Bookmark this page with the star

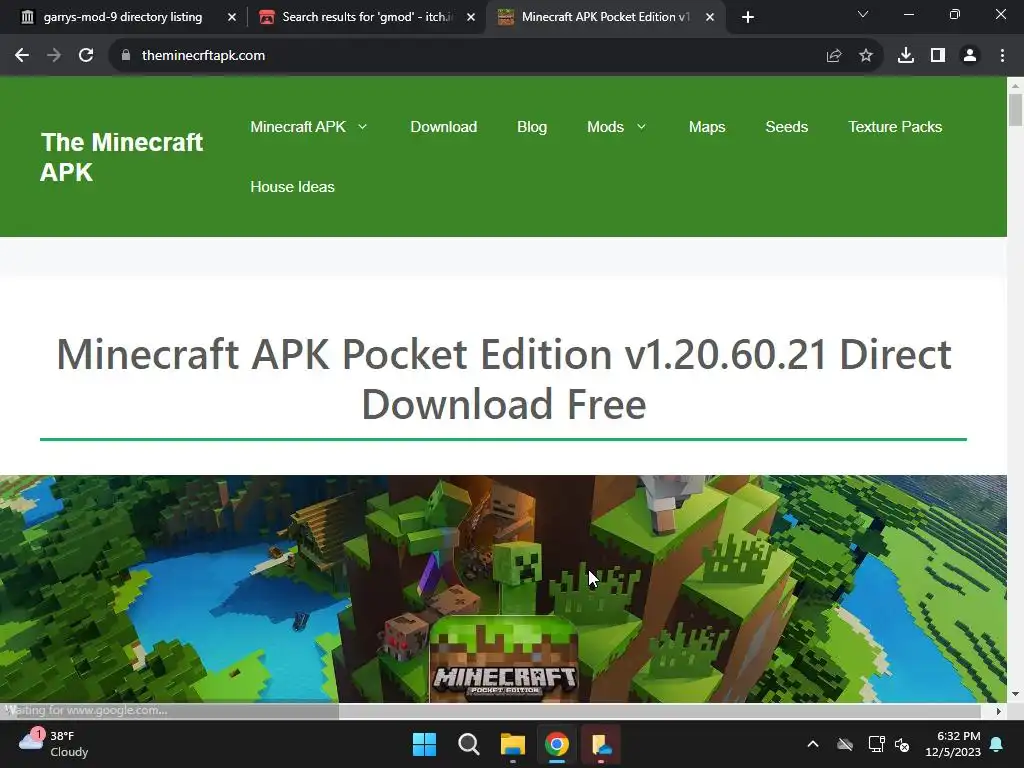[866, 56]
